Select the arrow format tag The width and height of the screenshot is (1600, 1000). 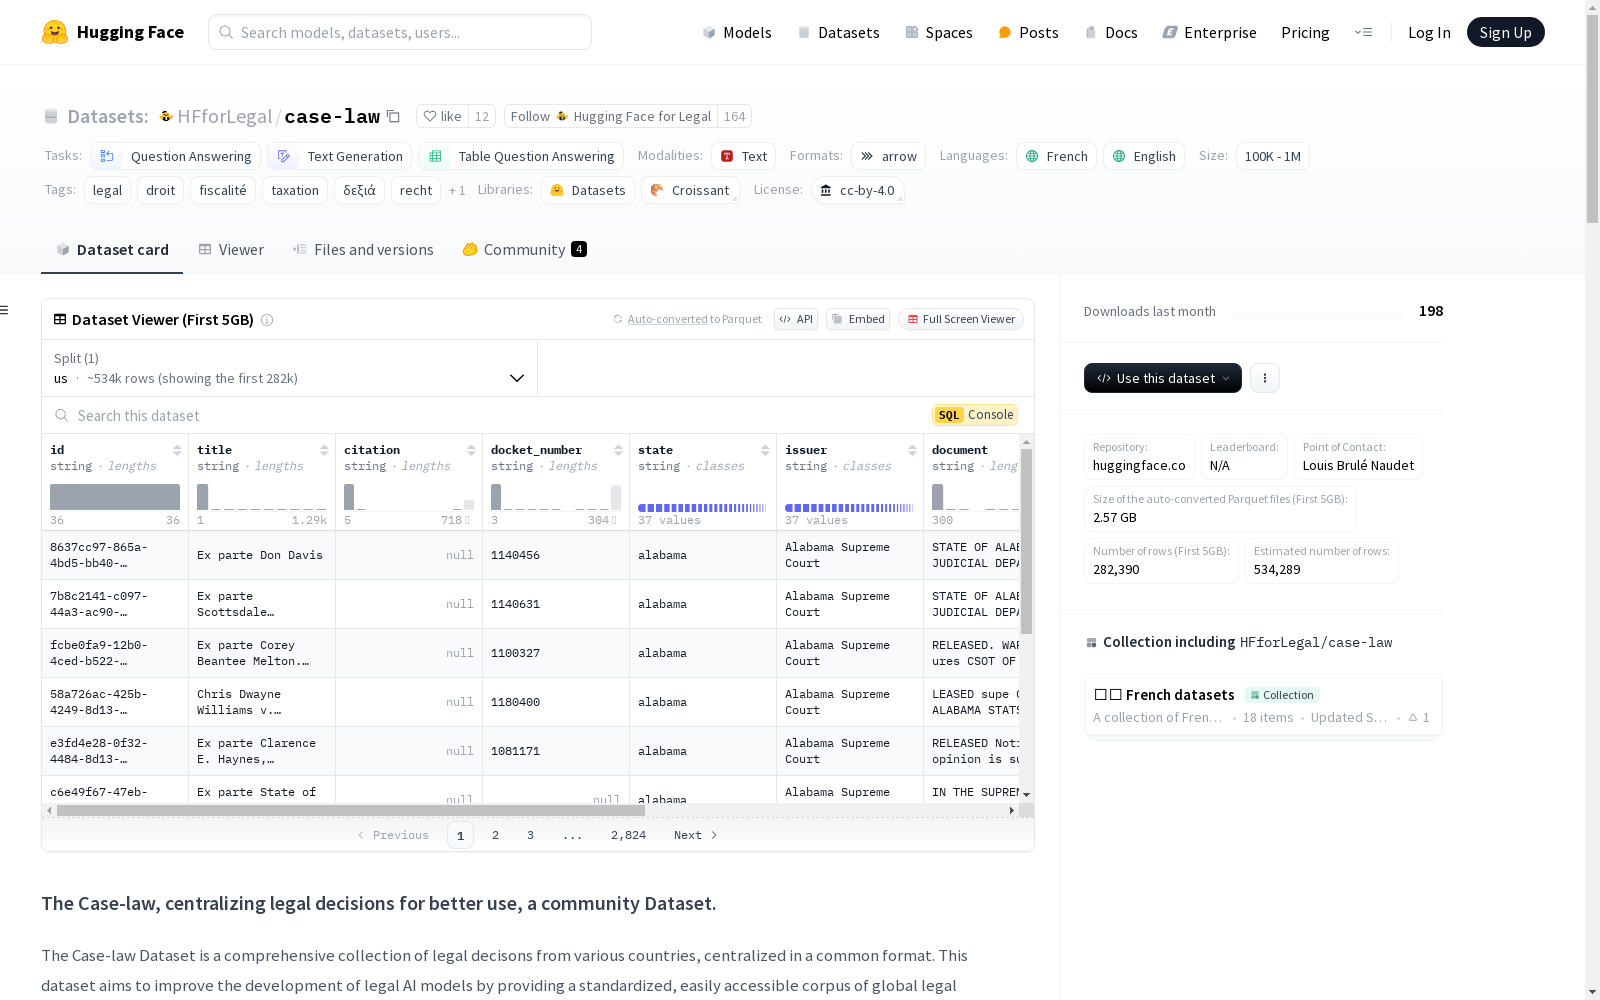pos(889,156)
